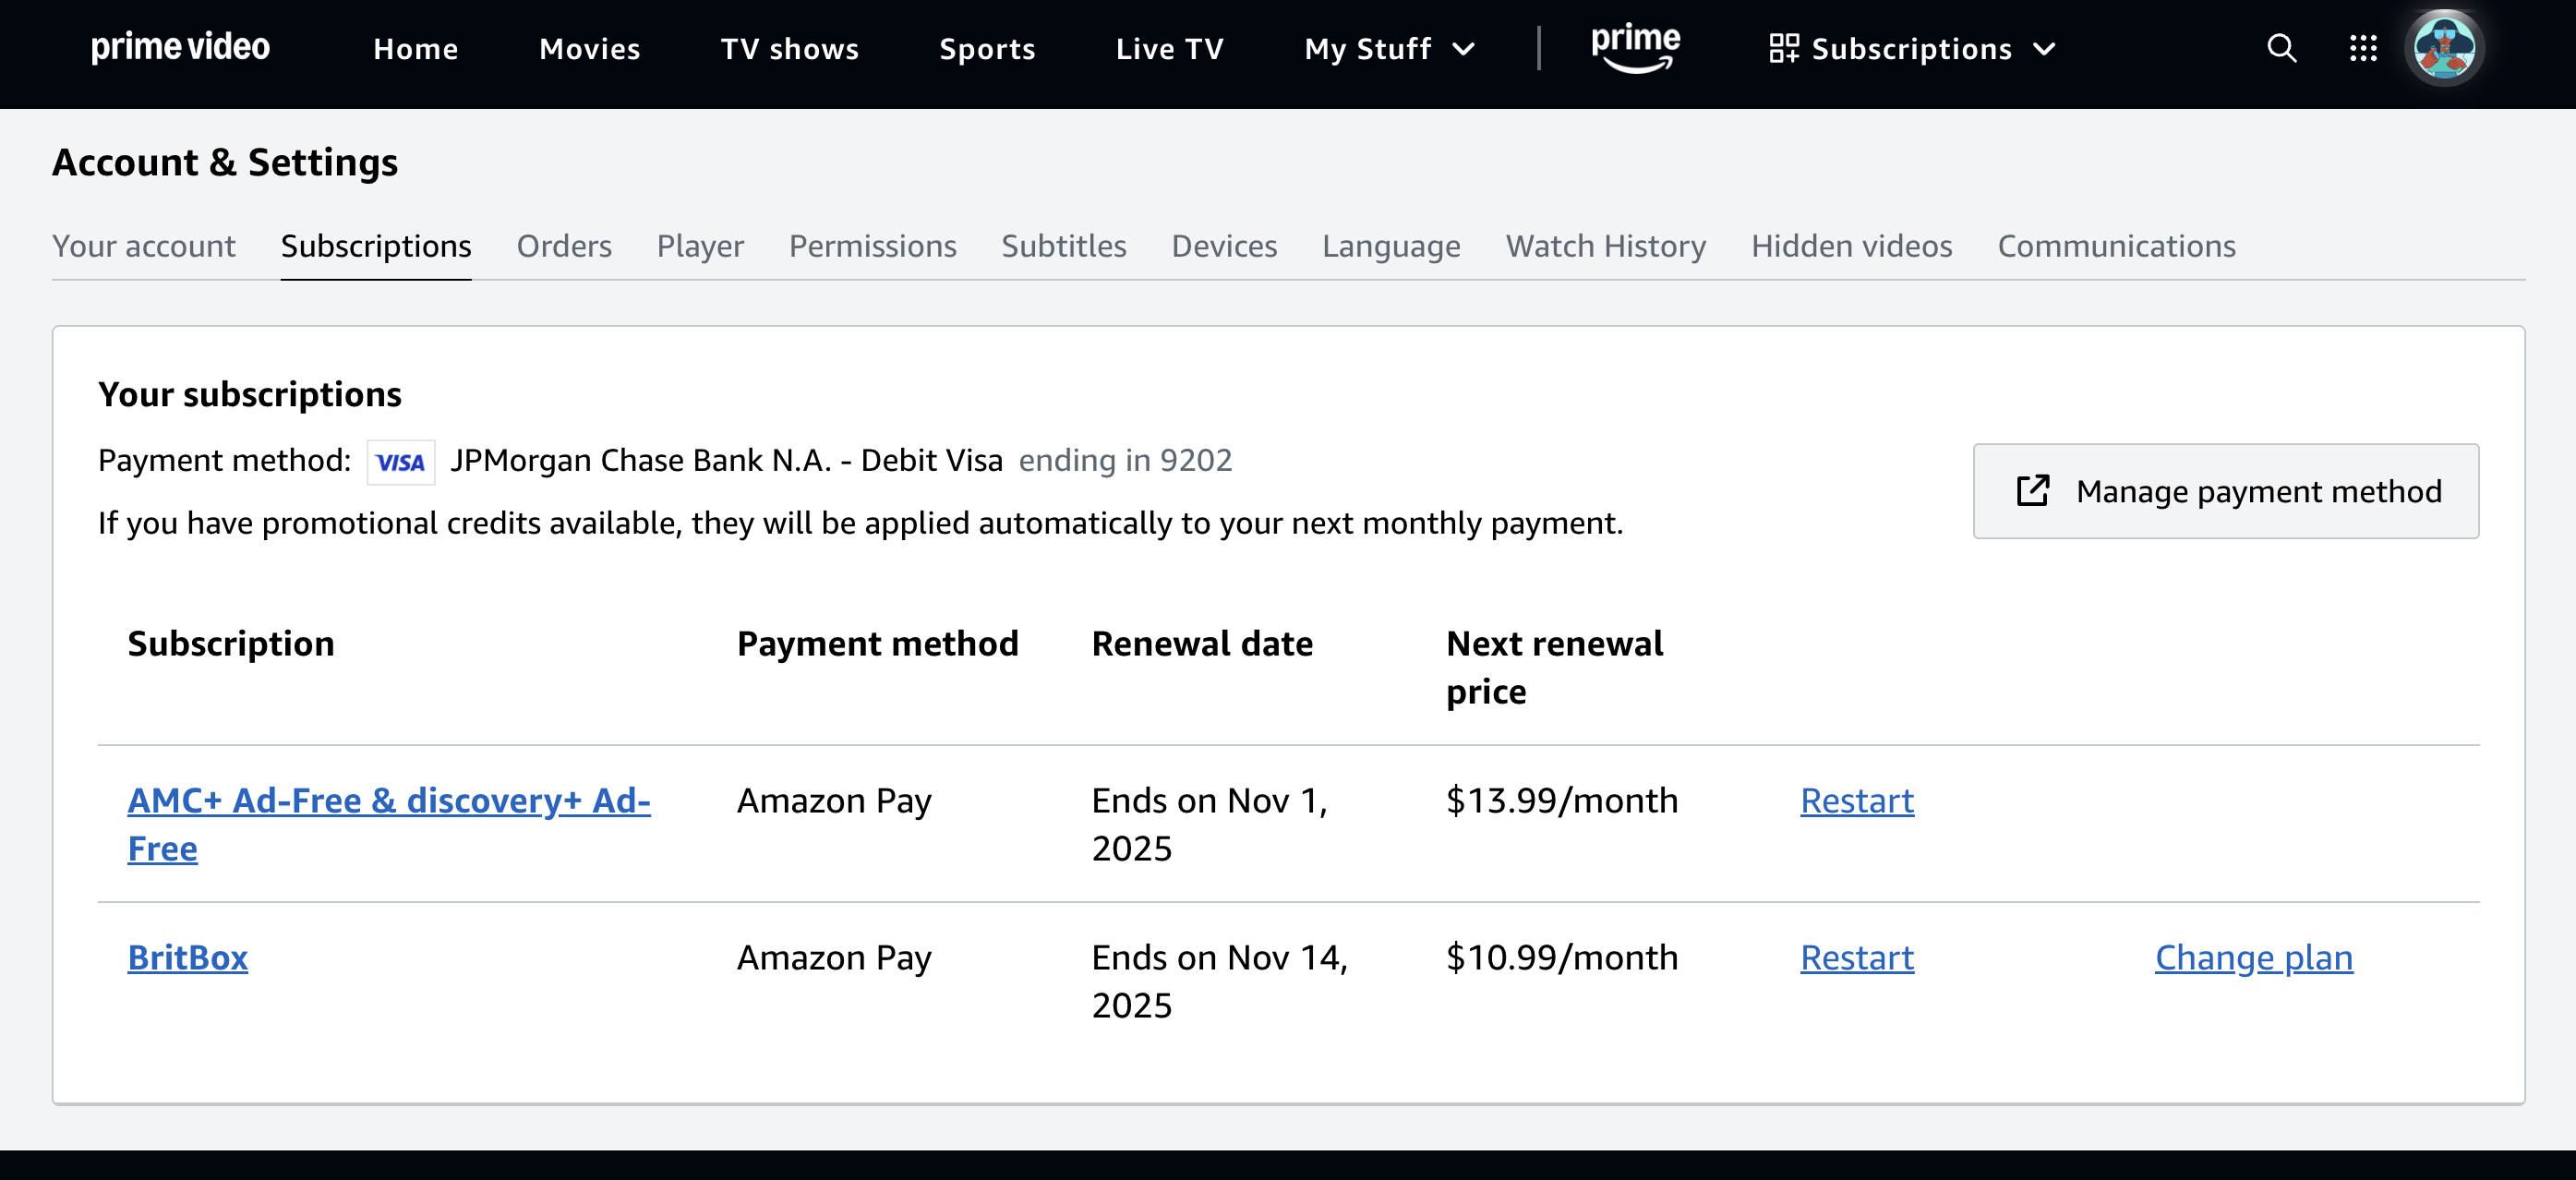Viewport: 2576px width, 1180px height.
Task: Open the Your account tab
Action: click(x=144, y=246)
